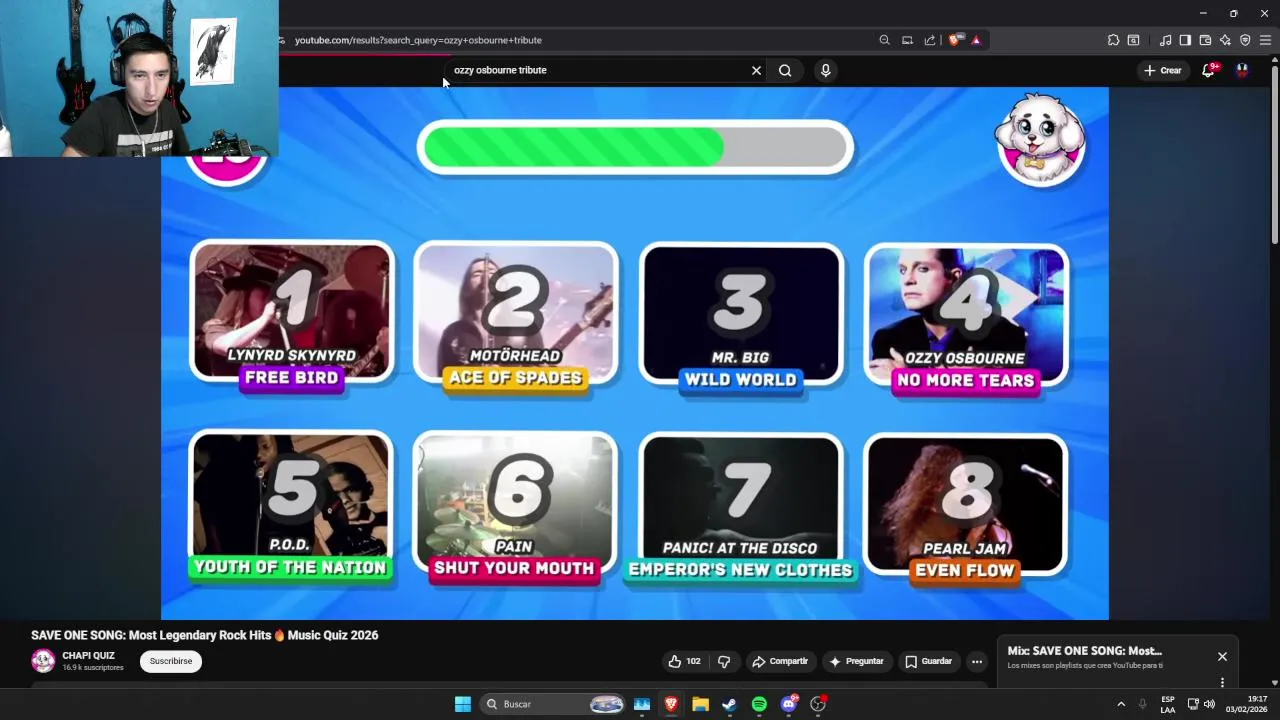The height and width of the screenshot is (720, 1280).
Task: Click the Pain Shut Your Mouth card
Action: pos(515,508)
